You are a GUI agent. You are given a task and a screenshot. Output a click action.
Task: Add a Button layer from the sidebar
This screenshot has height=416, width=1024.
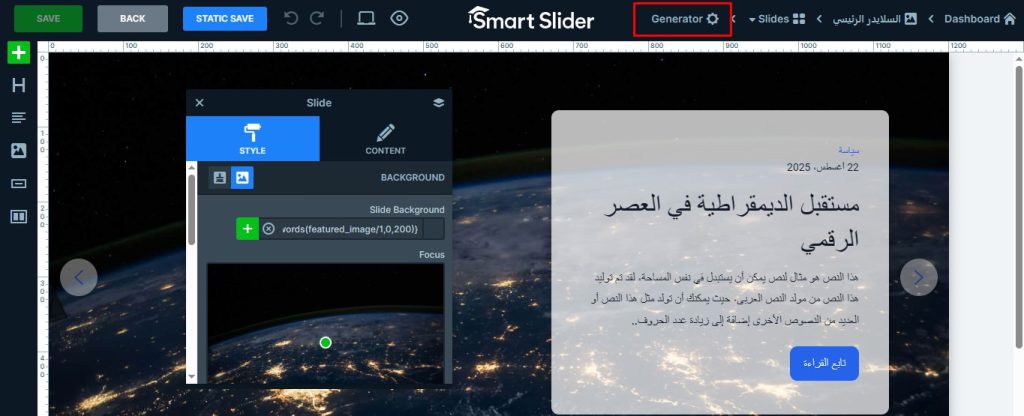[x=18, y=184]
